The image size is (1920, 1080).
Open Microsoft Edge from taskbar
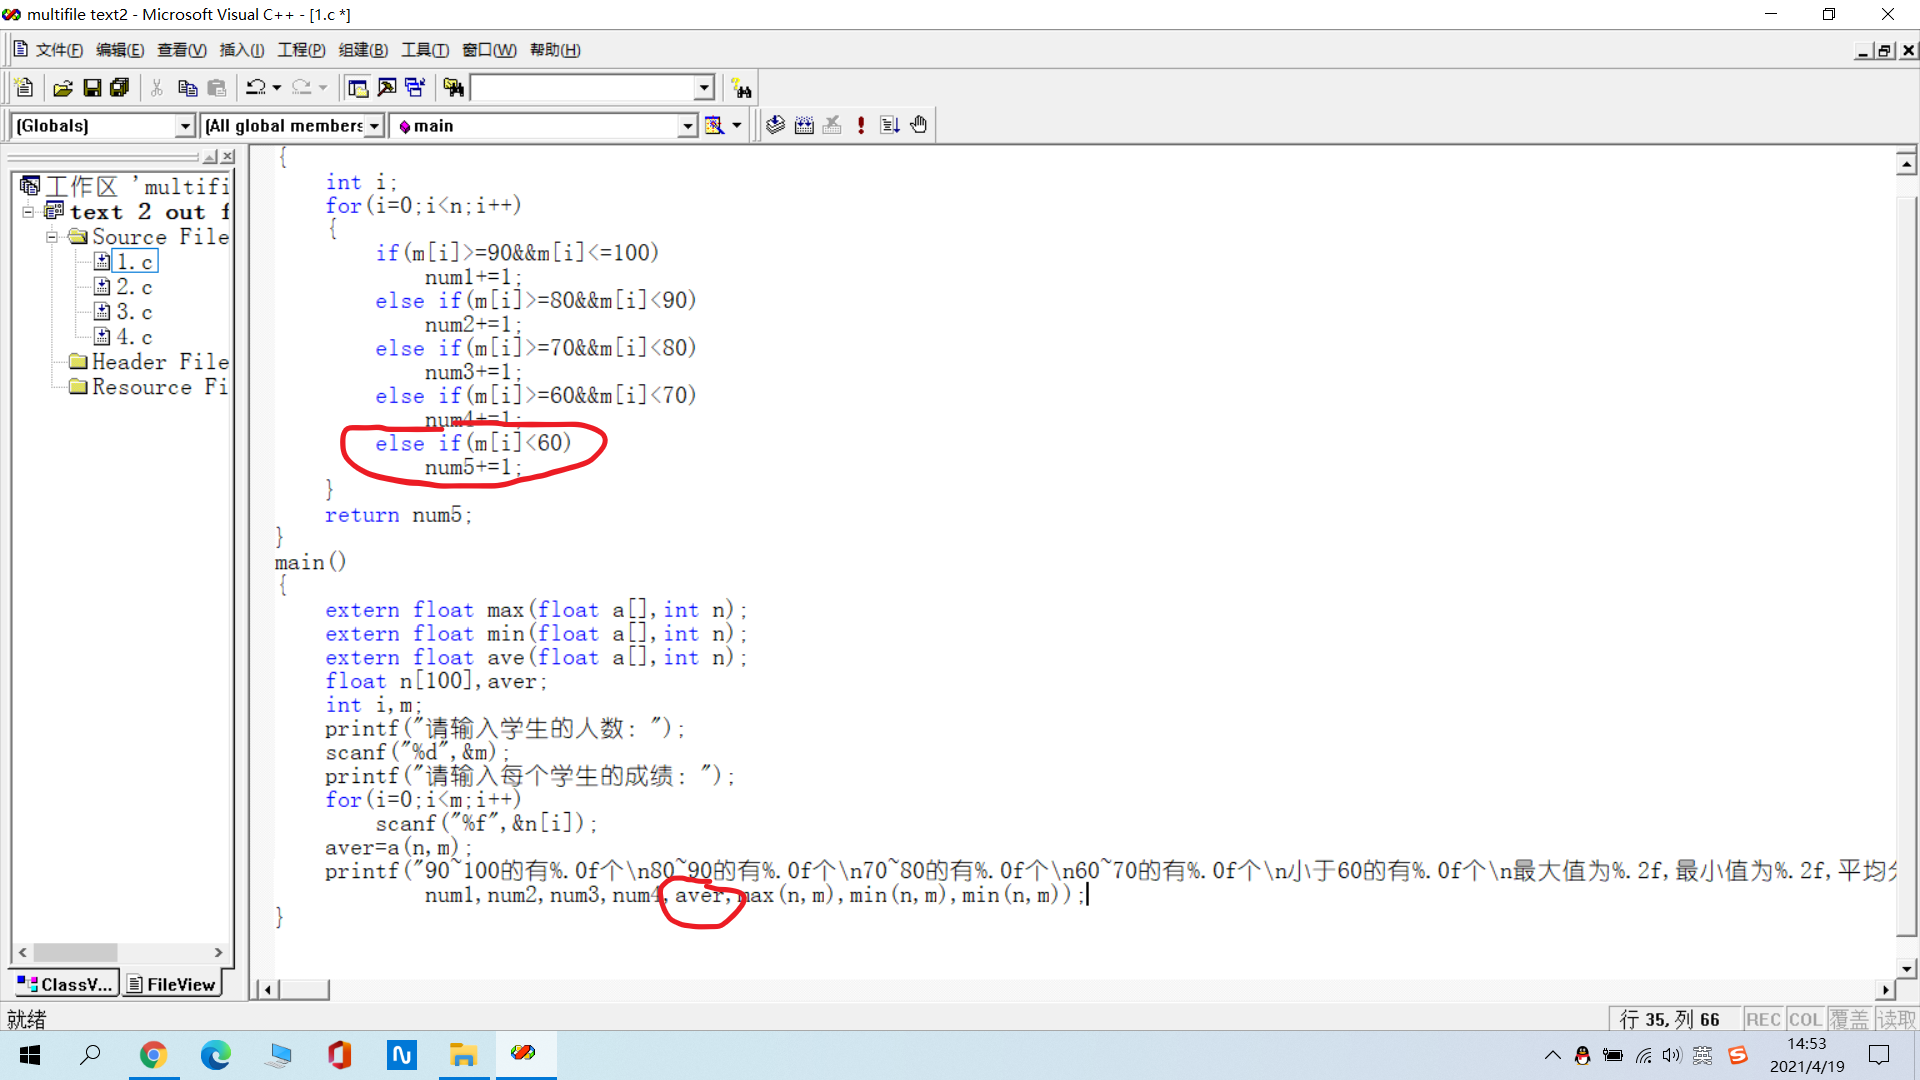pyautogui.click(x=215, y=1055)
